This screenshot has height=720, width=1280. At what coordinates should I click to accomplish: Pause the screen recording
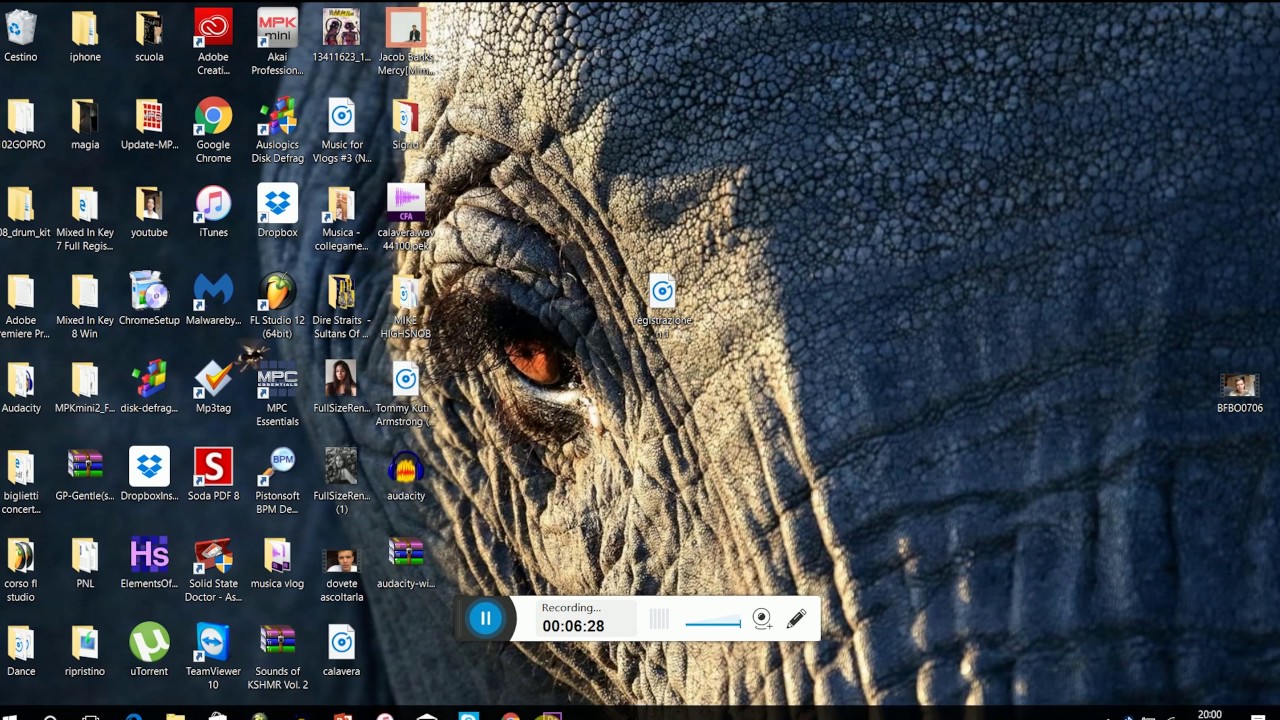click(x=485, y=619)
